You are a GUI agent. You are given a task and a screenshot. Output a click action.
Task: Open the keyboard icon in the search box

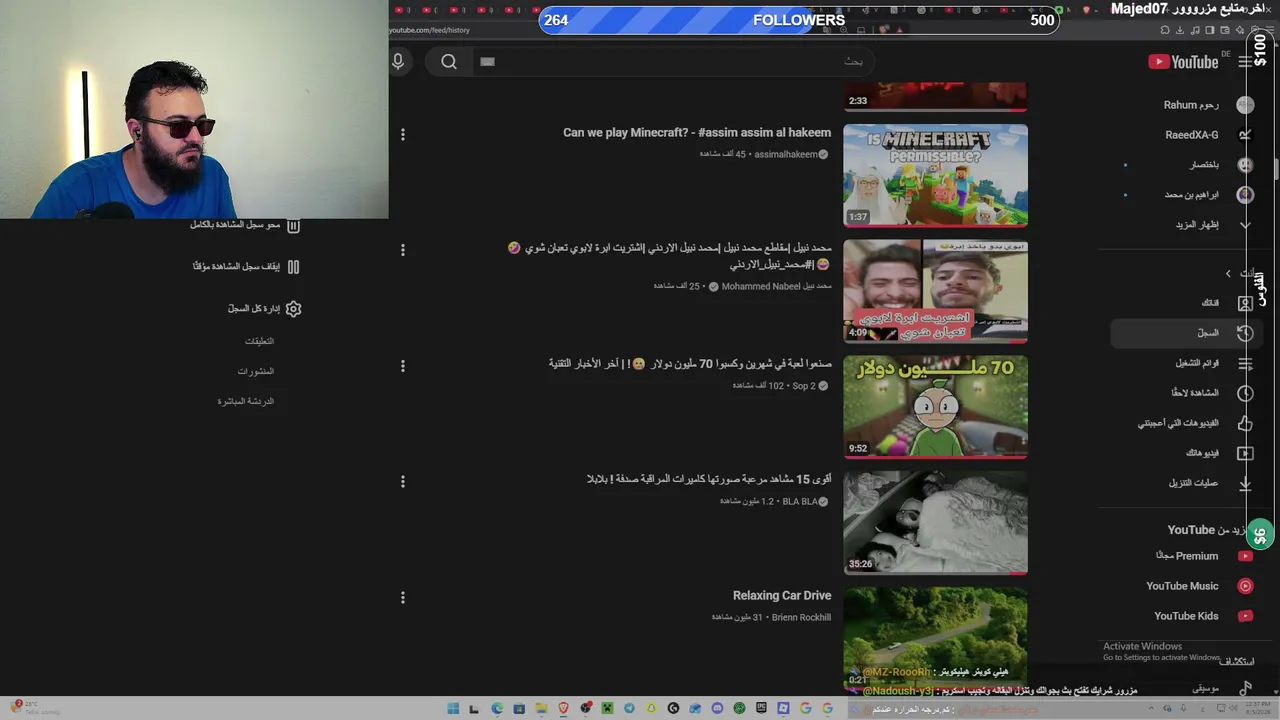pos(487,61)
